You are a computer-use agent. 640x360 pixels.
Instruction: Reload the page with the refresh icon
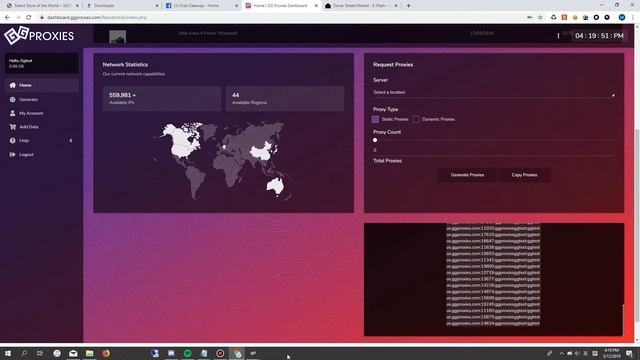[29, 18]
